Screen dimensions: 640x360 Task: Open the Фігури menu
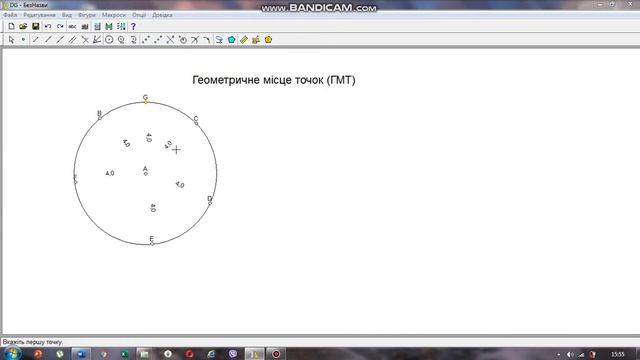(87, 15)
